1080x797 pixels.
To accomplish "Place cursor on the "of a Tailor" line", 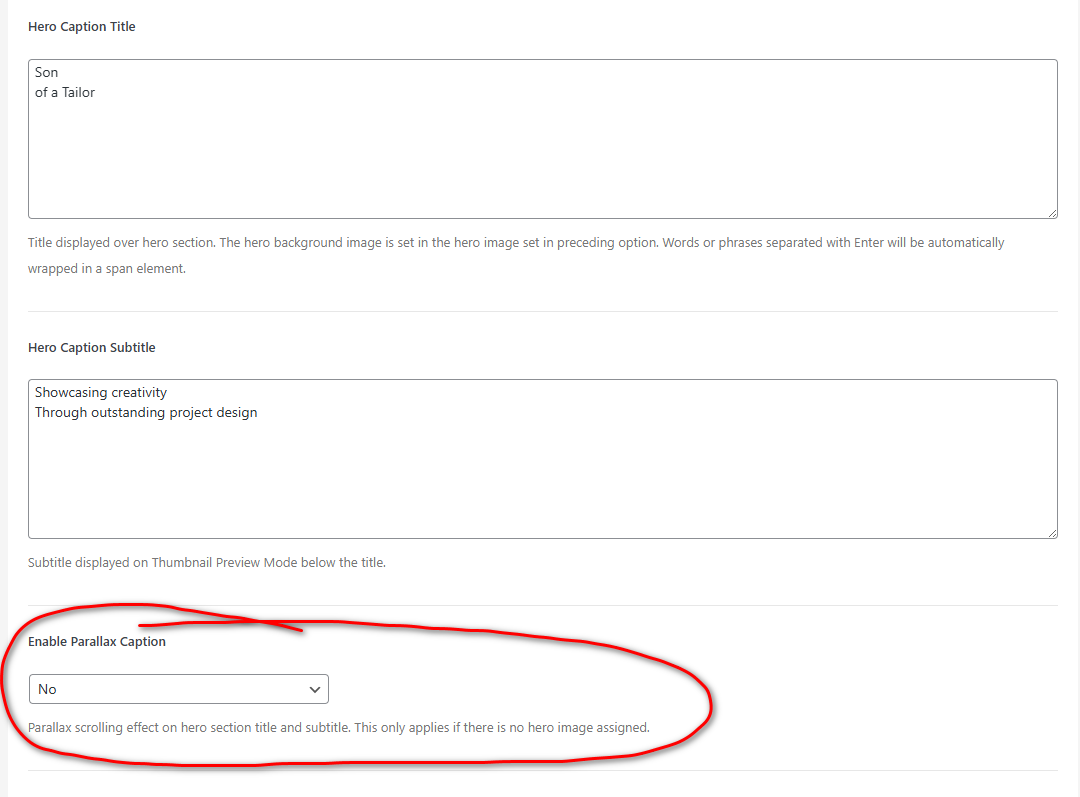I will (x=65, y=92).
